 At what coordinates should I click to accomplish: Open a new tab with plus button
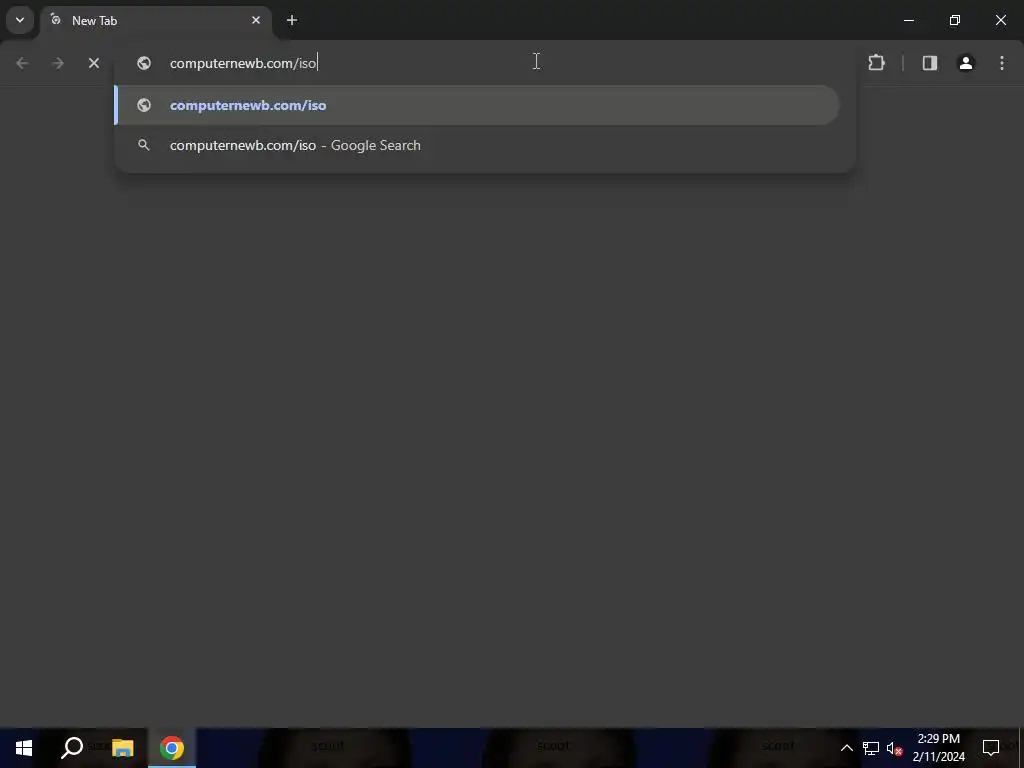292,20
